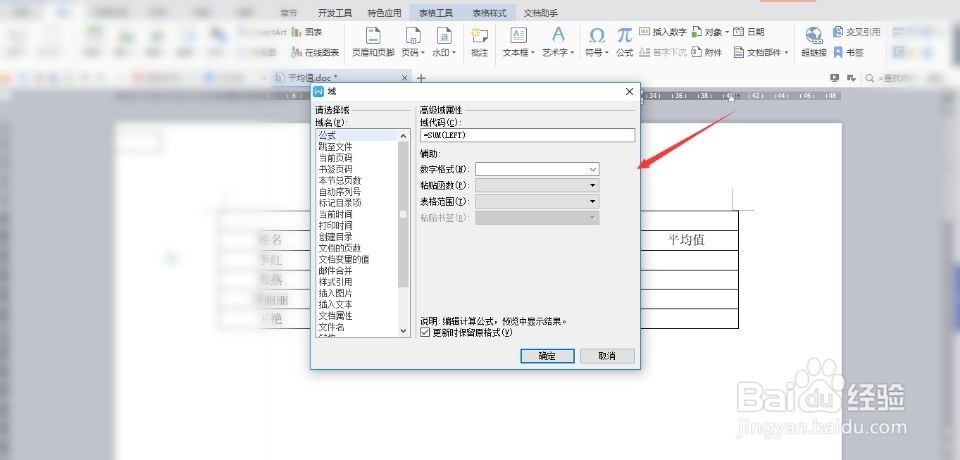This screenshot has width=960, height=460.
Task: Click the 页码 page number icon
Action: [413, 36]
